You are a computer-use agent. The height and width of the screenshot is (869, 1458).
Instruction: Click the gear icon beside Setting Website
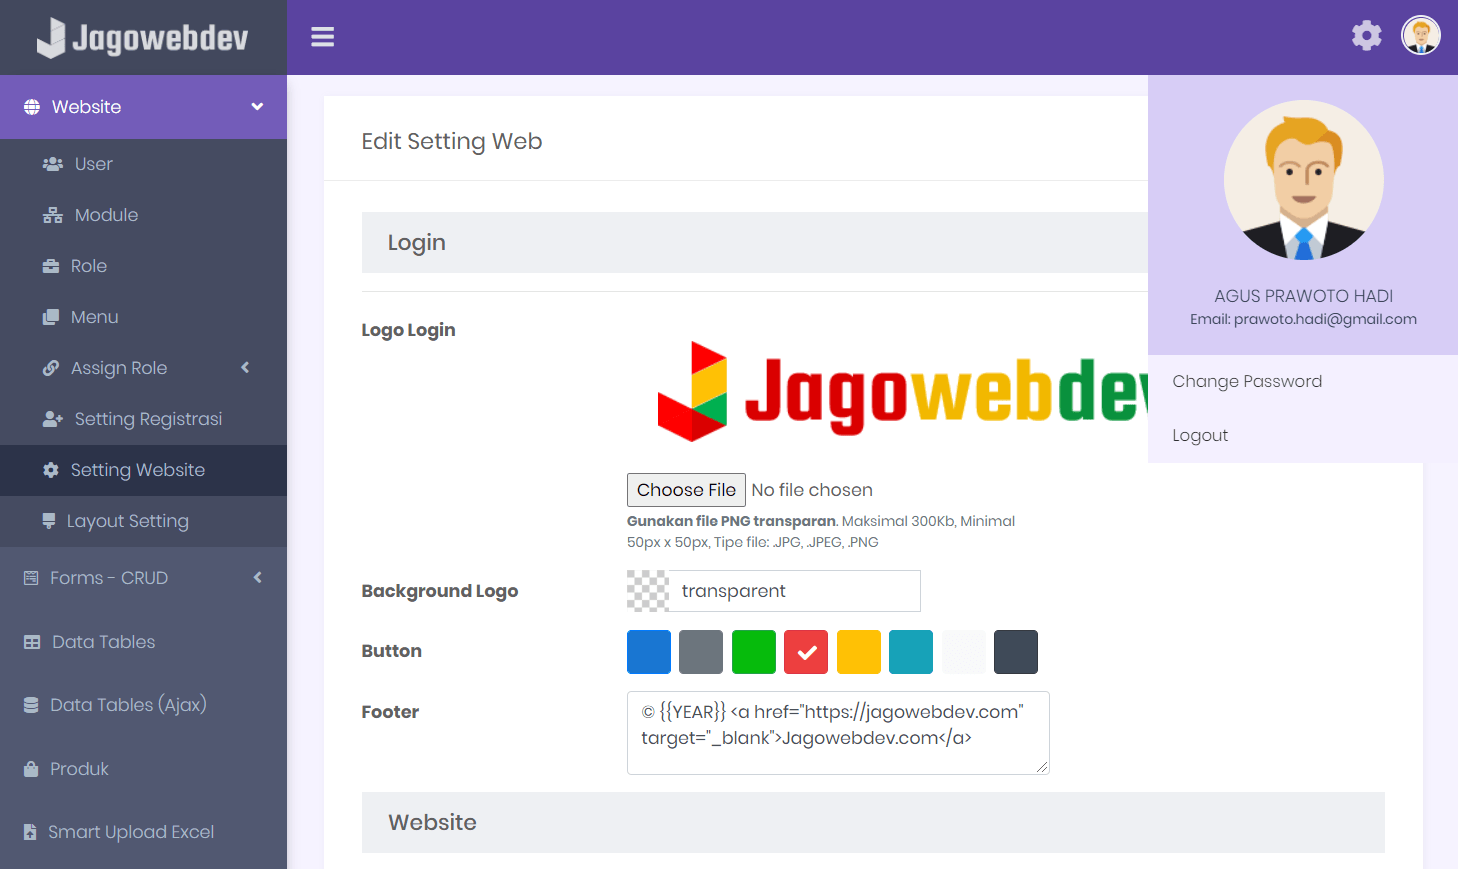coord(49,469)
